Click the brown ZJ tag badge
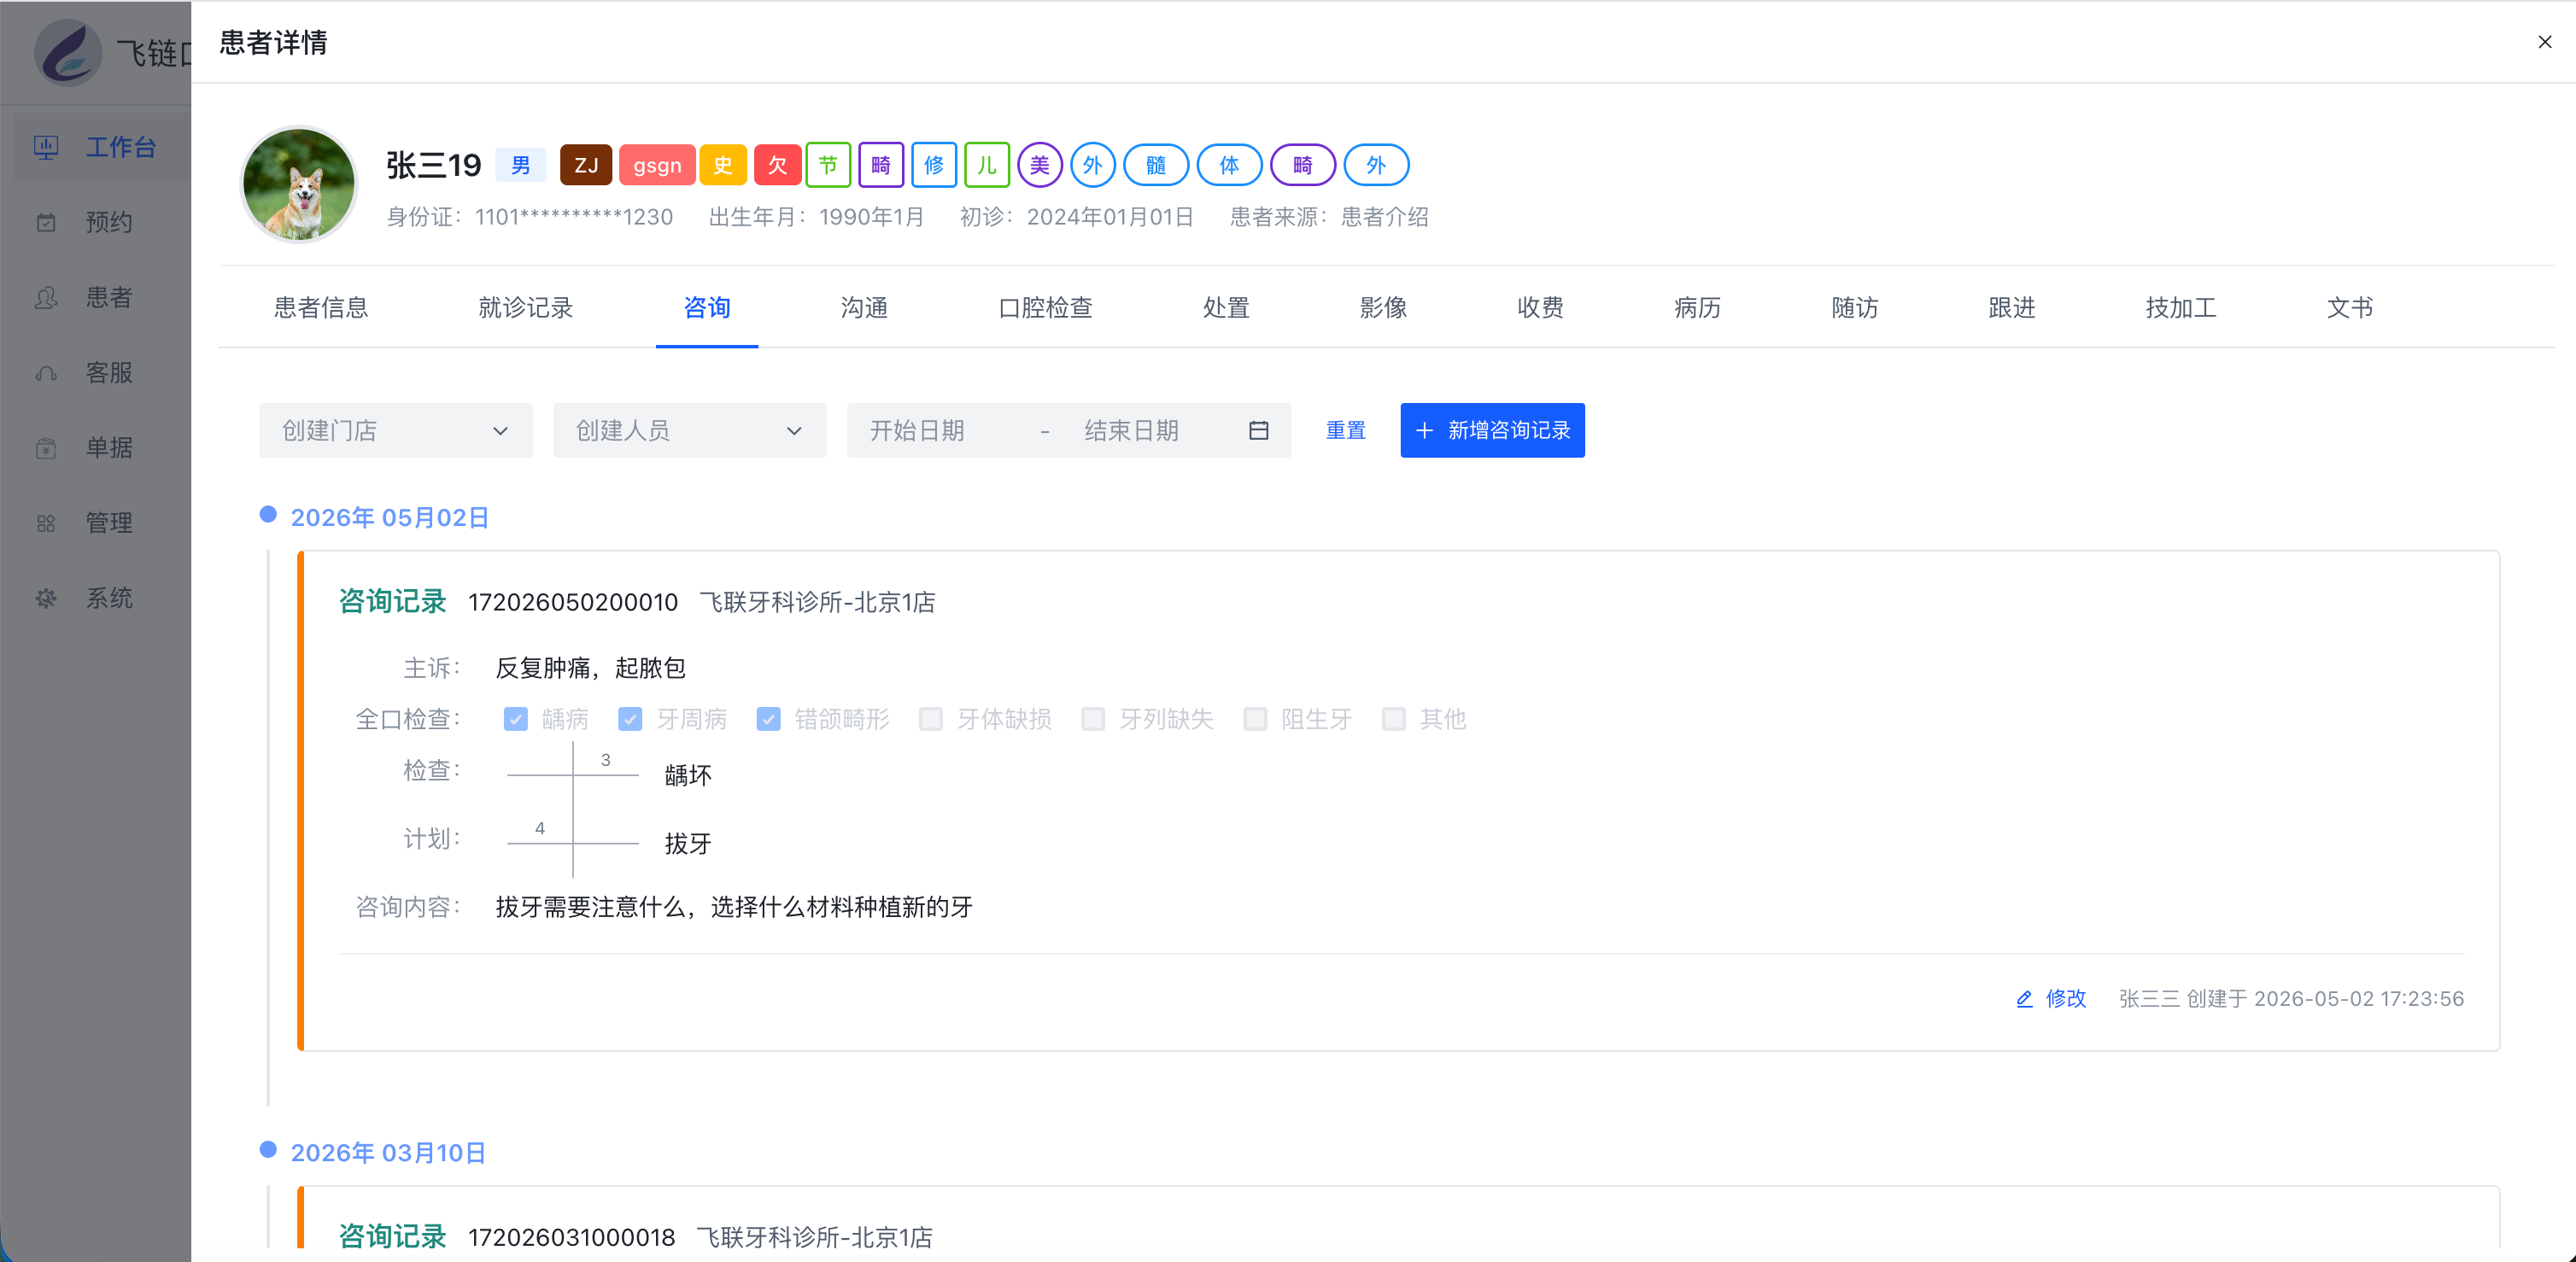 coord(586,165)
